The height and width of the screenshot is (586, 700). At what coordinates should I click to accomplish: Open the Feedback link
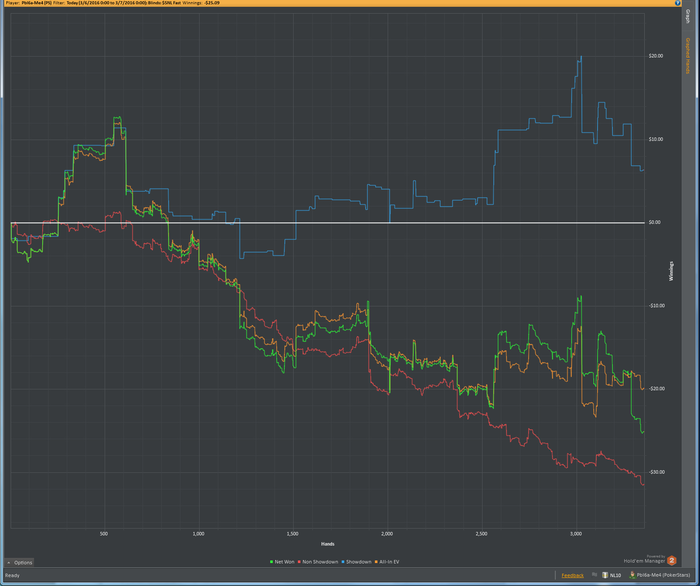[x=572, y=575]
